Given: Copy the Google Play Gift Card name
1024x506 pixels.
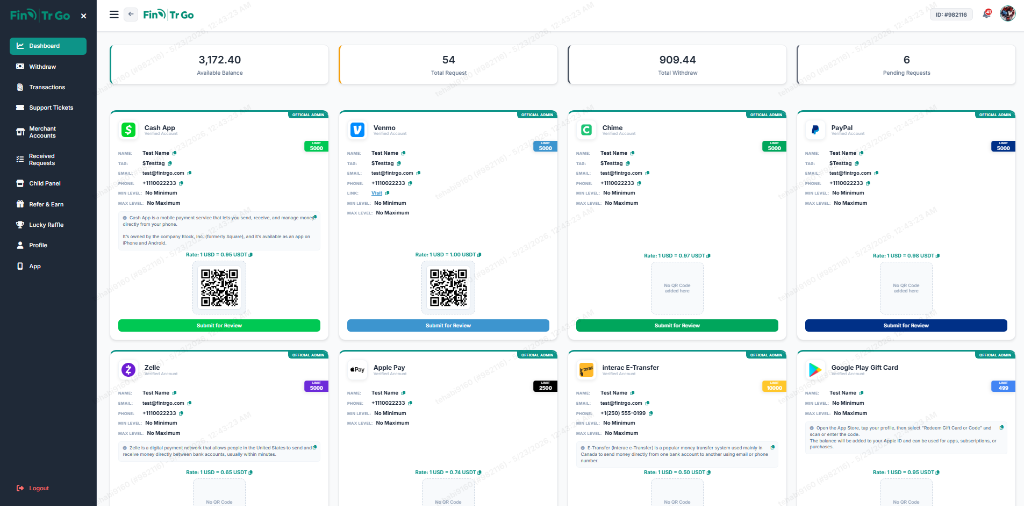Looking at the screenshot, I should click(x=861, y=393).
